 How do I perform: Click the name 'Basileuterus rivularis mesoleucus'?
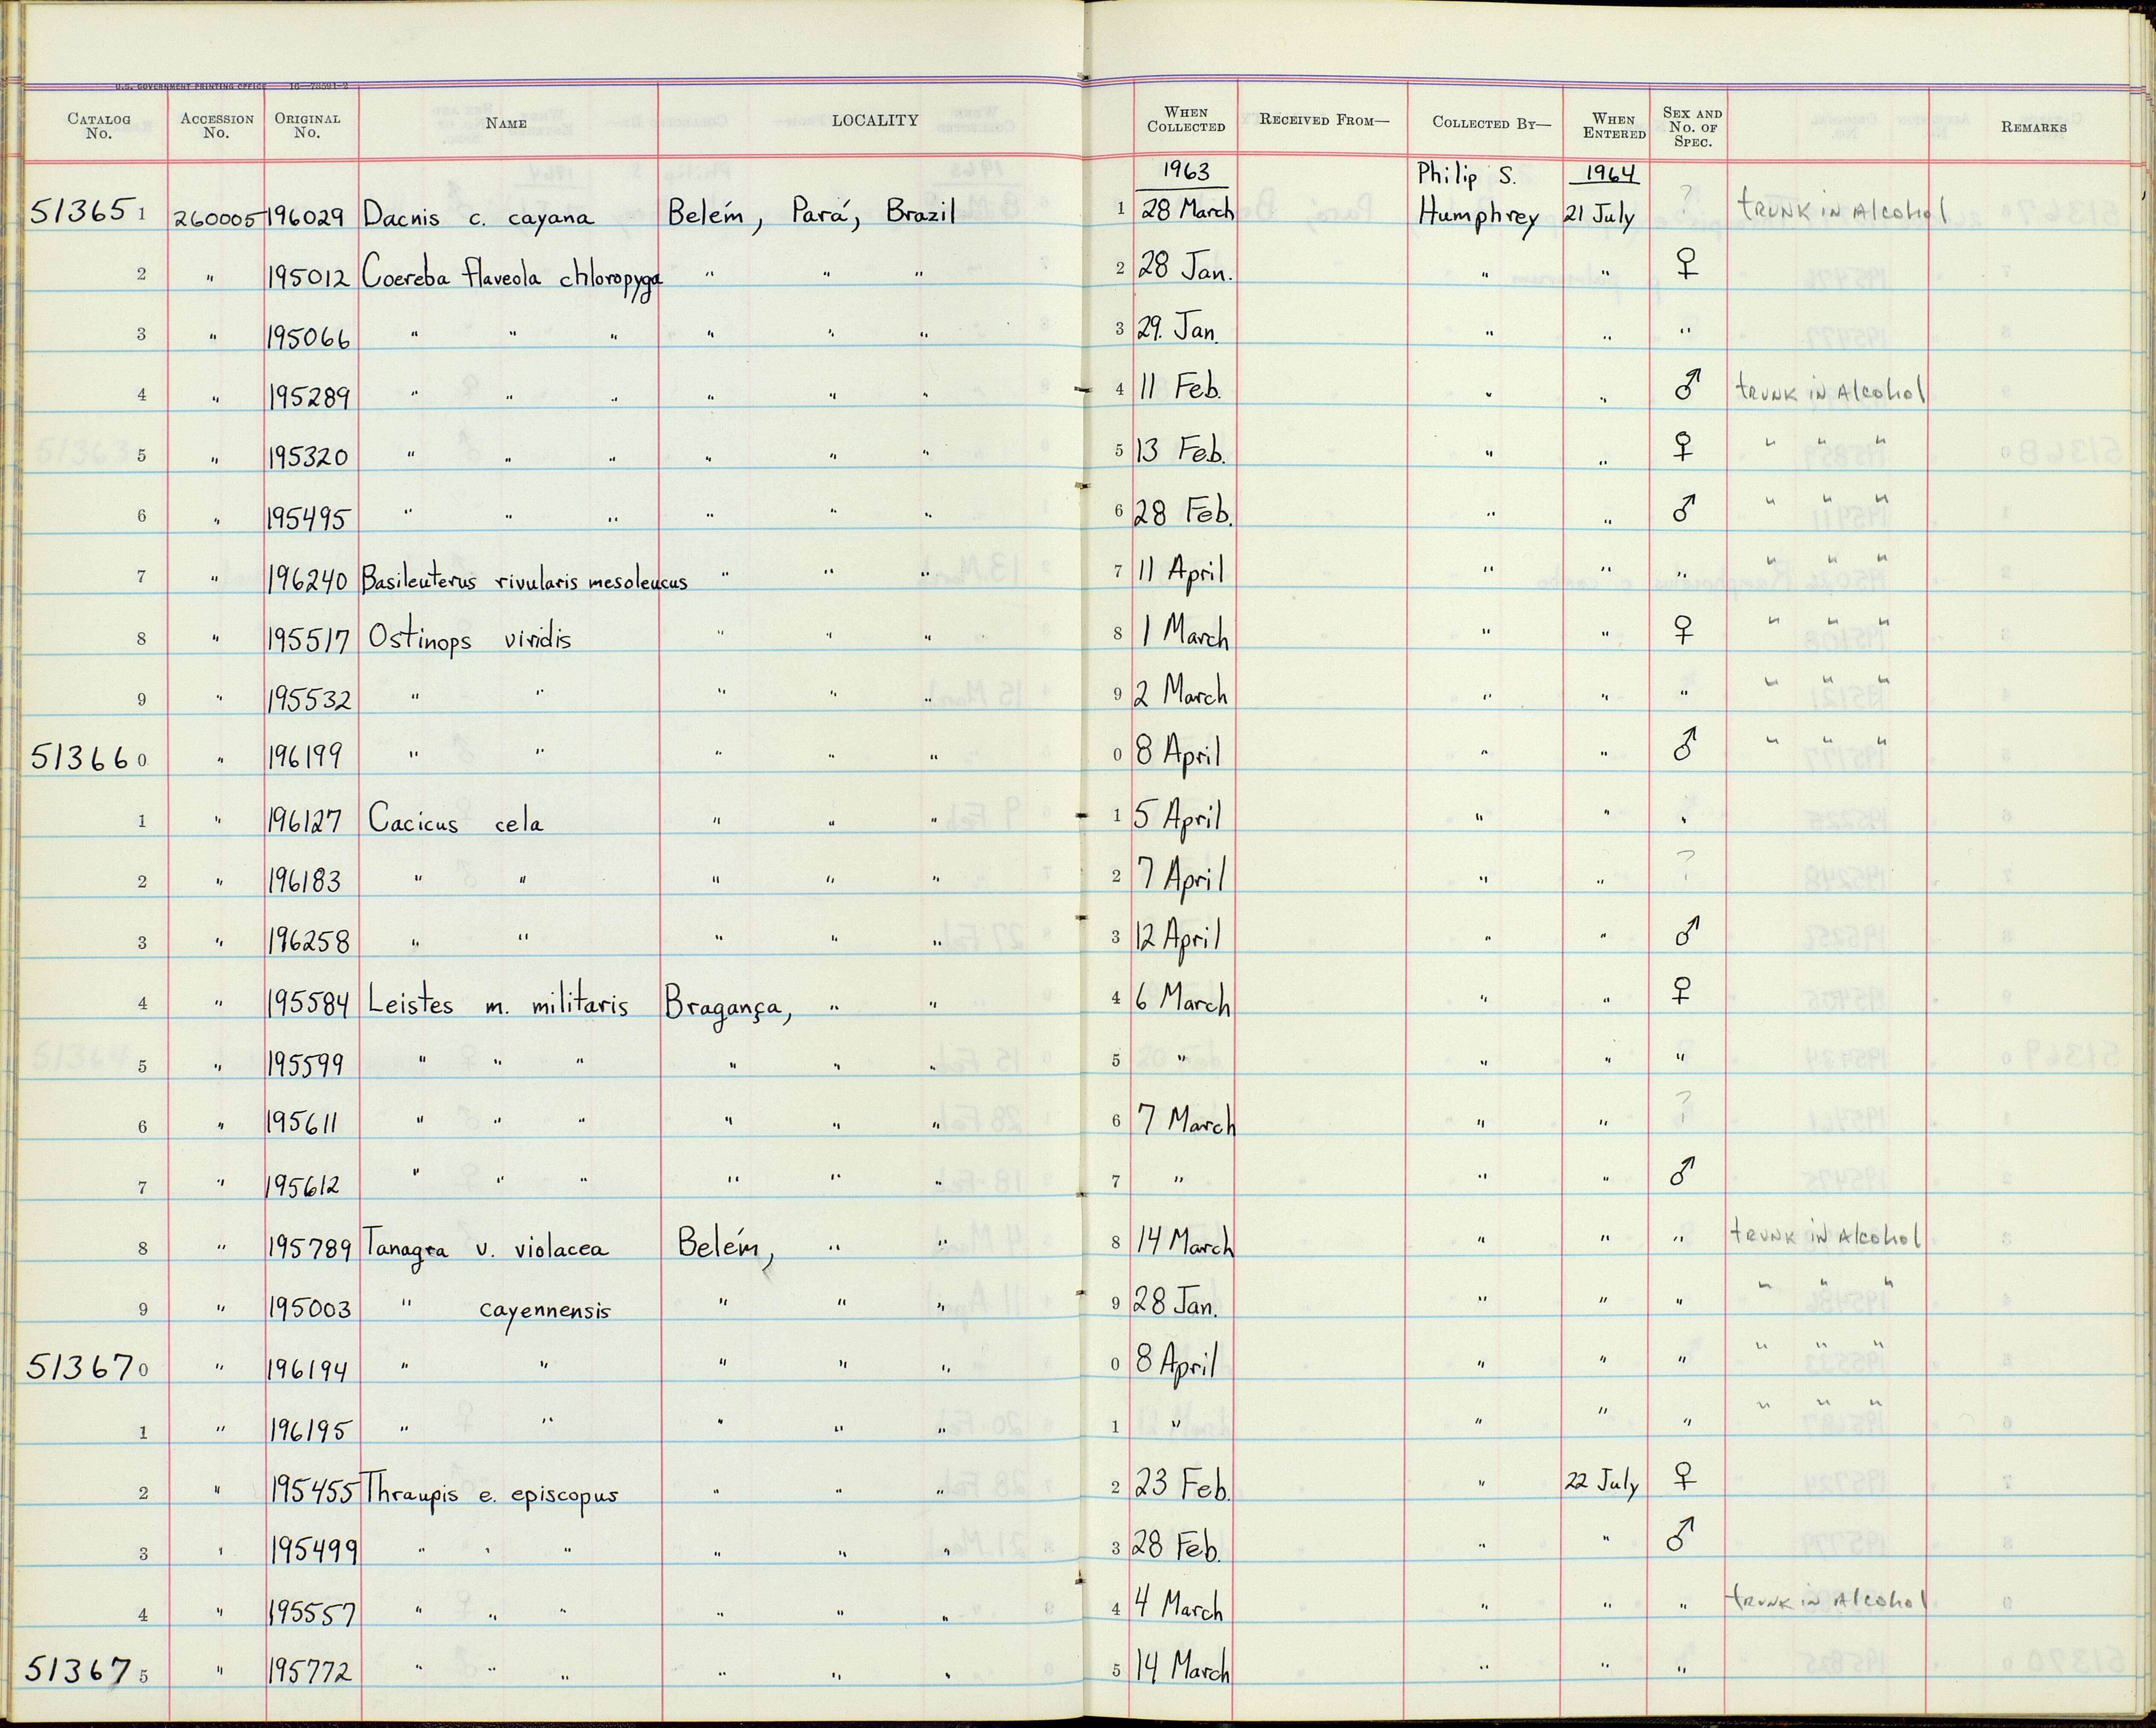[525, 579]
